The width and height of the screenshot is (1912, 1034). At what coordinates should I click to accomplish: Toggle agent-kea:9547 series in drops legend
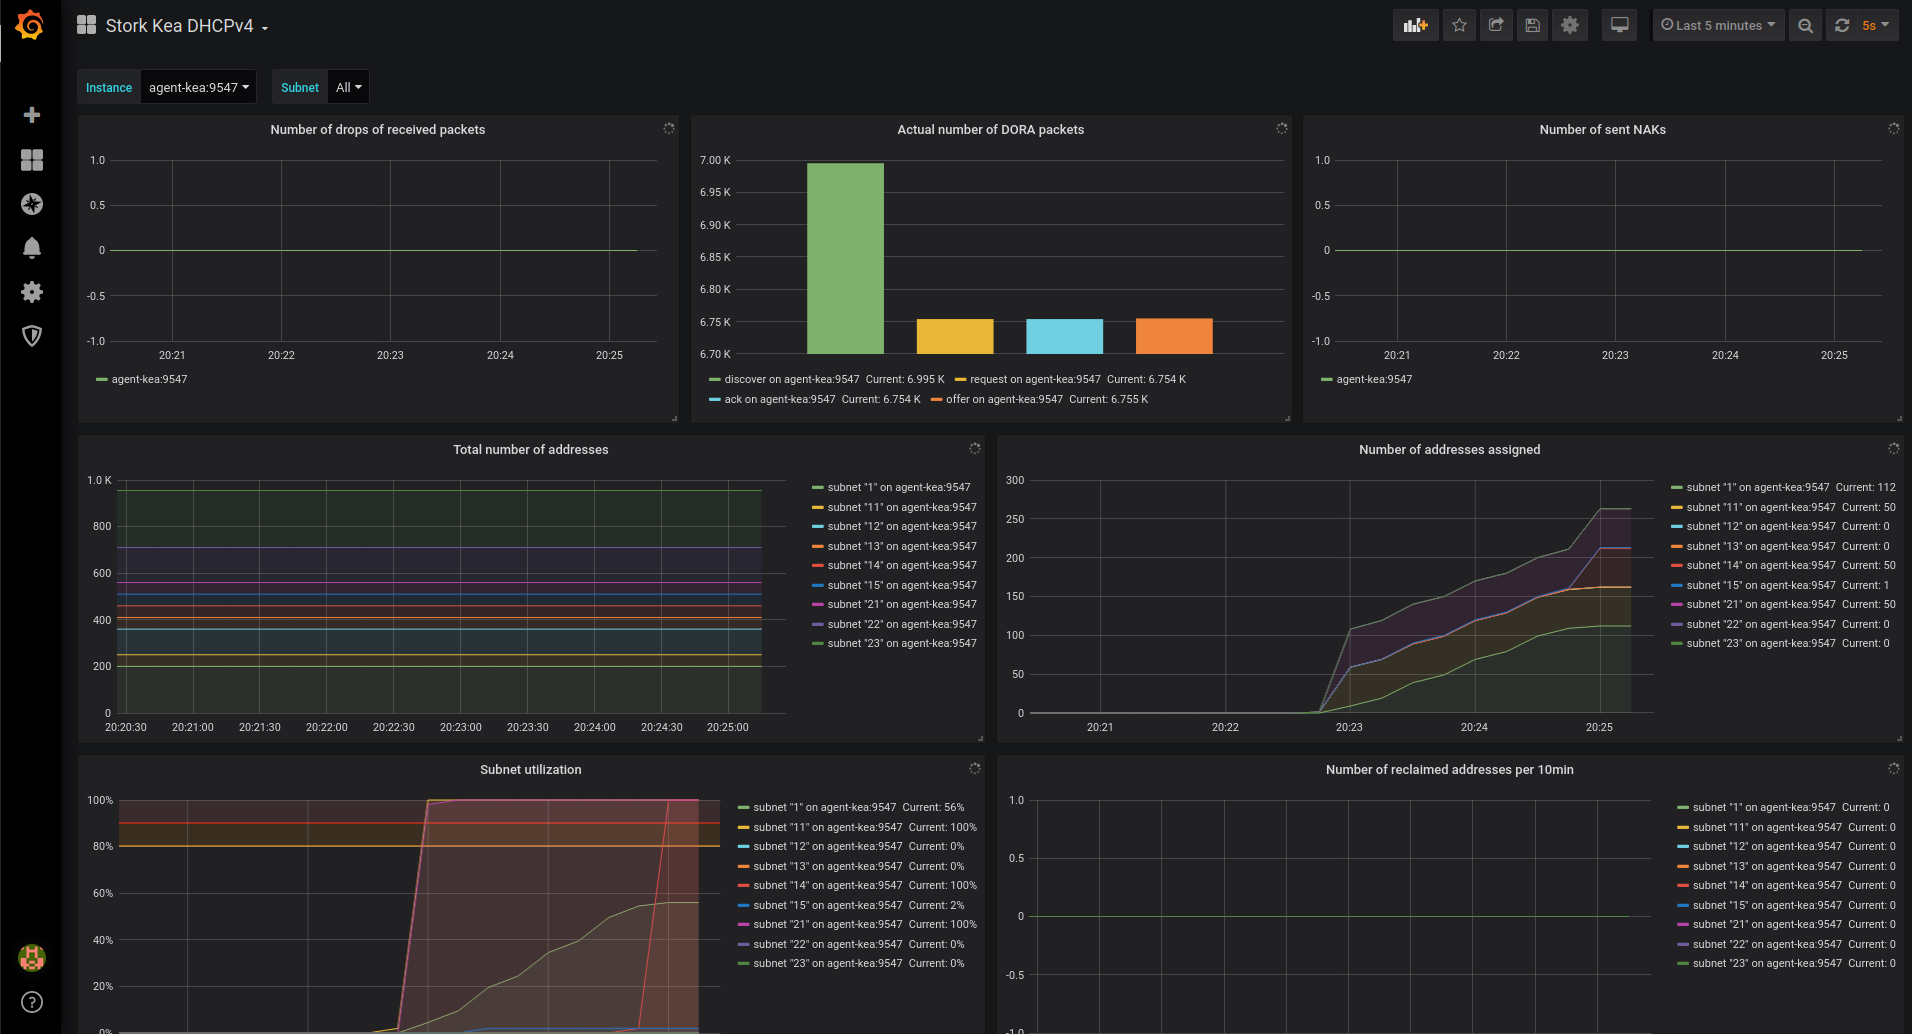coord(149,380)
